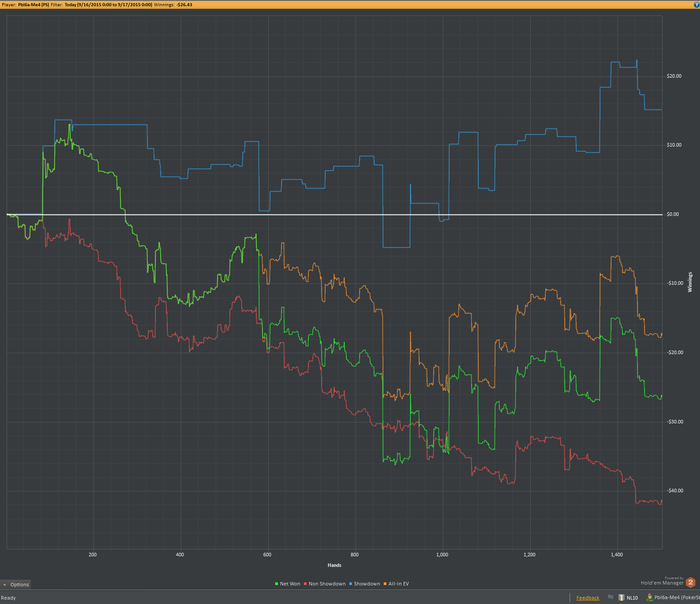Click the vertical Winnings axis title

tap(690, 282)
